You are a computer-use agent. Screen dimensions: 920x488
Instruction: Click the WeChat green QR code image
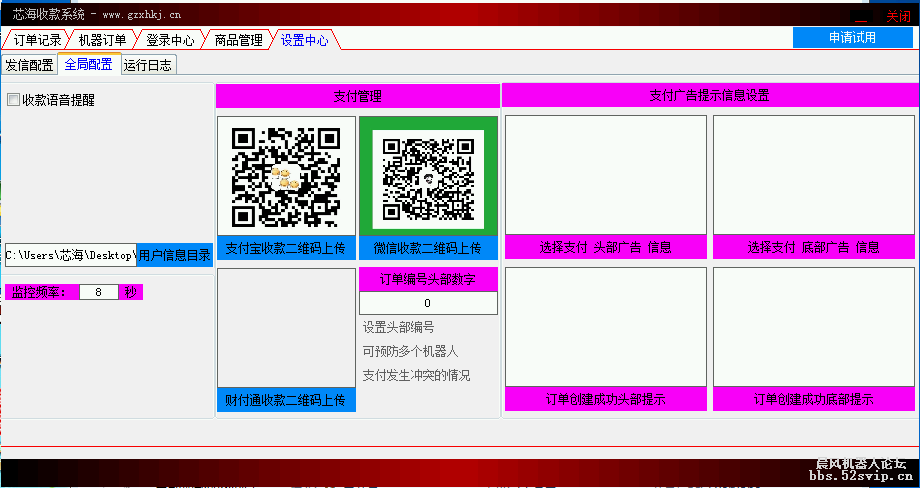click(x=428, y=176)
